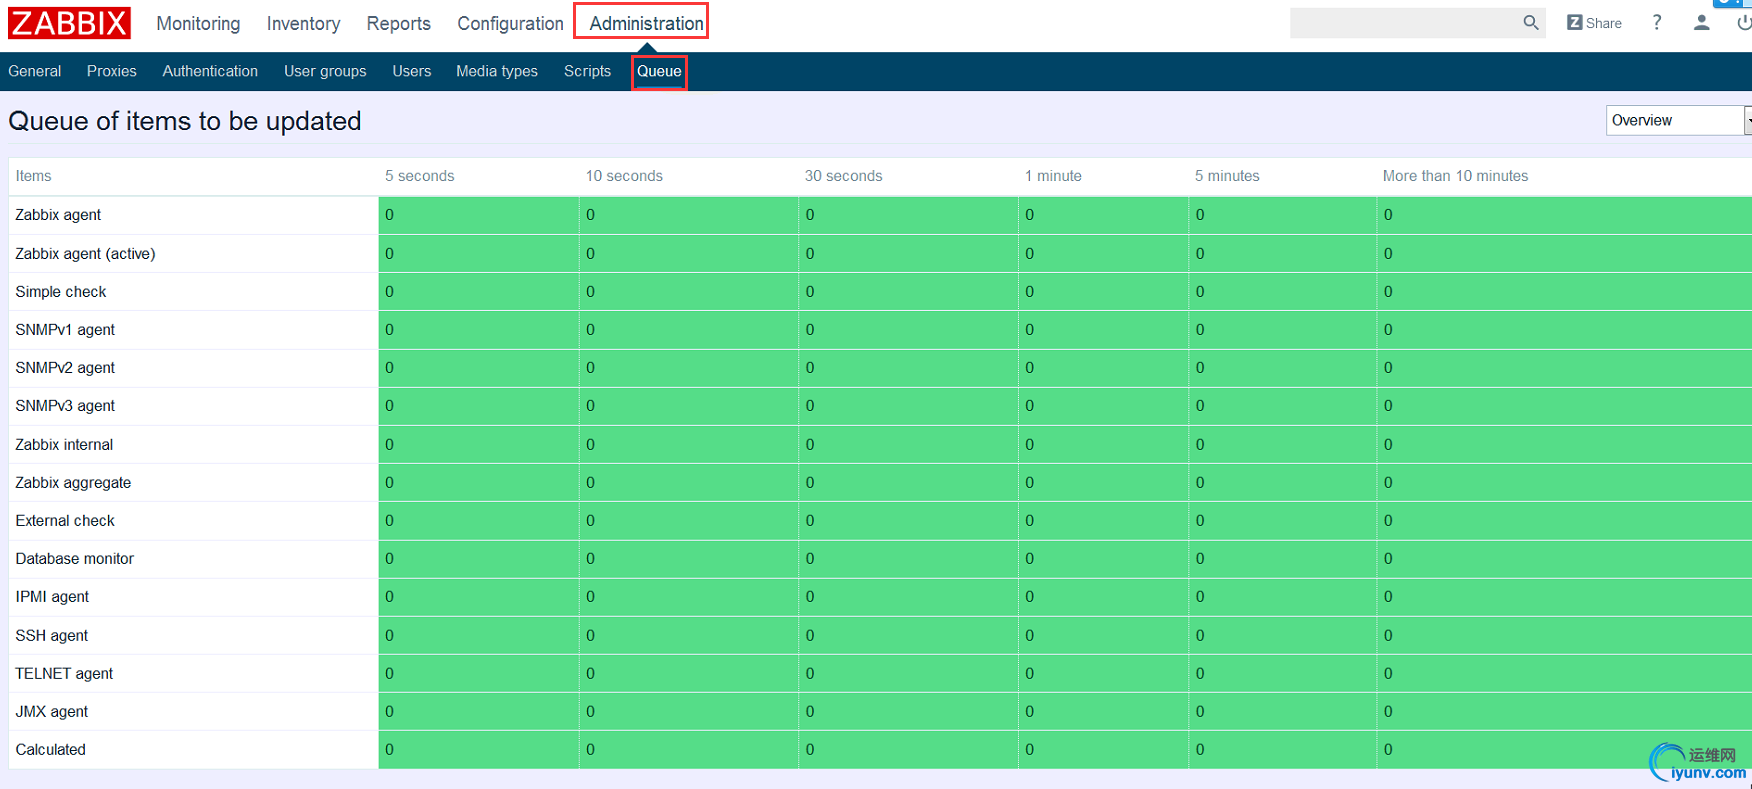Click the 'Items' column header

pyautogui.click(x=33, y=176)
